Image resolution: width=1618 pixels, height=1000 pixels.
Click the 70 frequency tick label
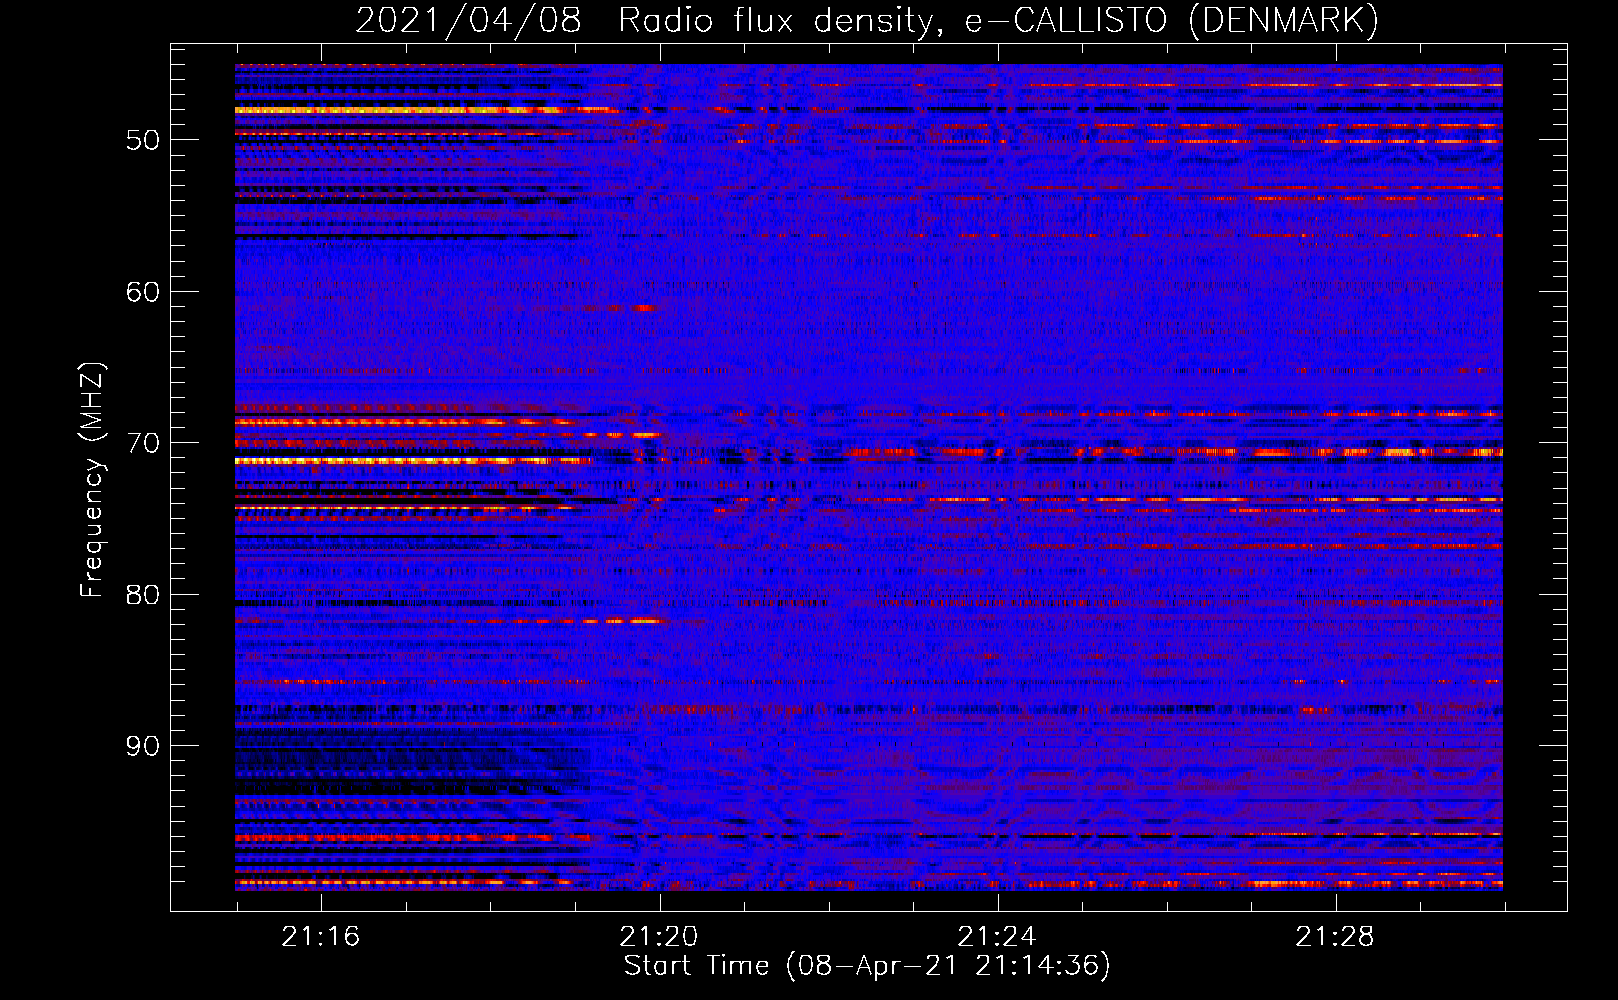143,443
